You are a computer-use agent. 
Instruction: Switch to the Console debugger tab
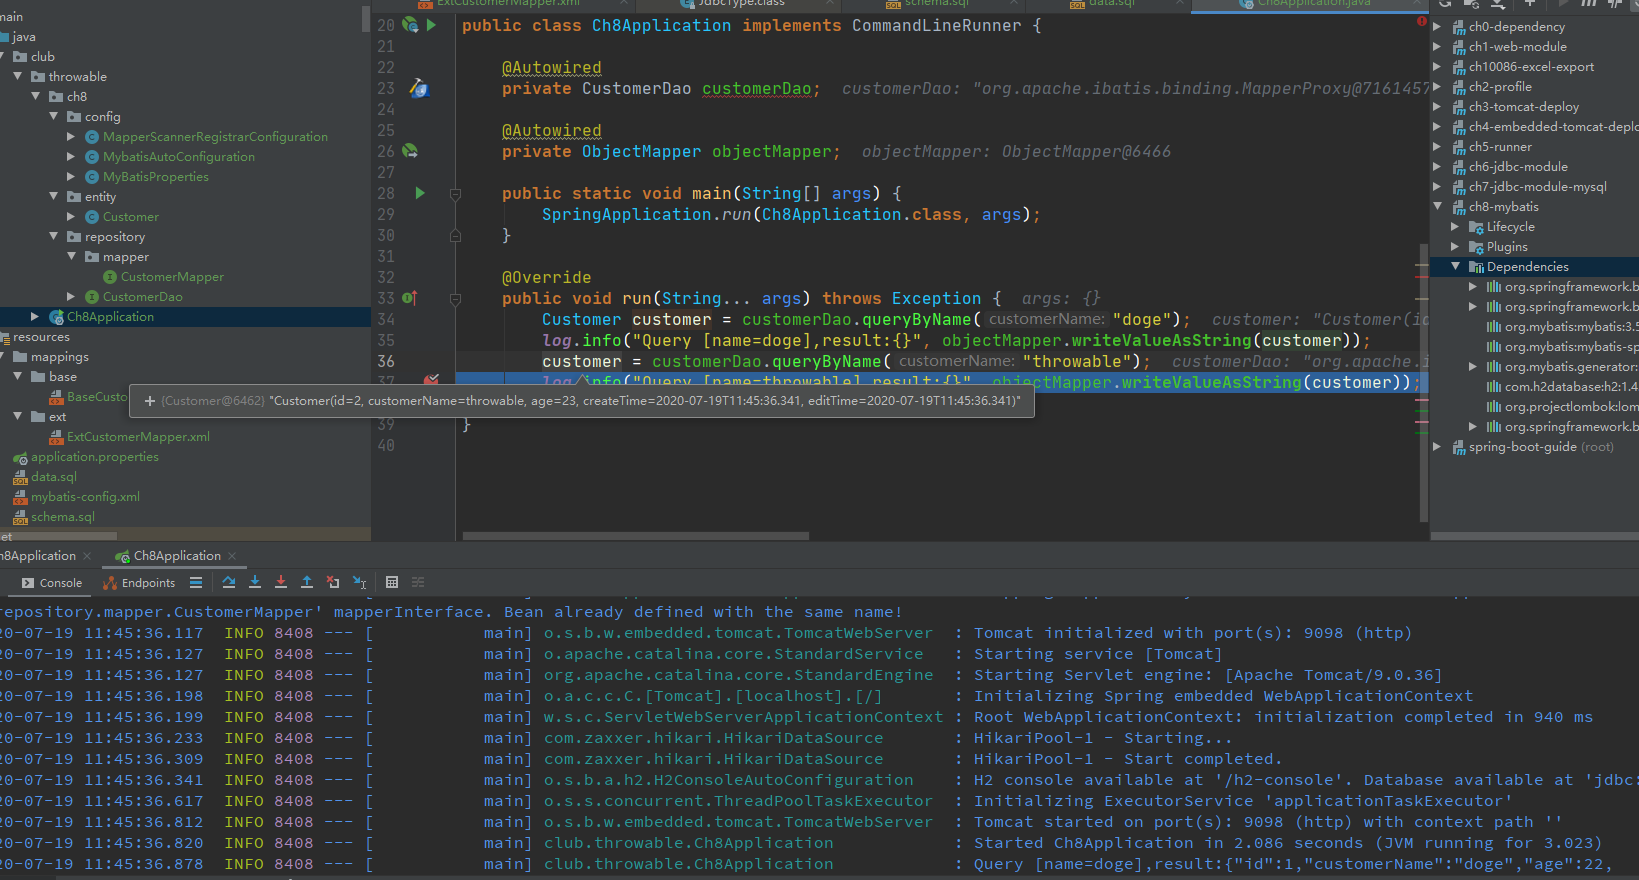[52, 583]
